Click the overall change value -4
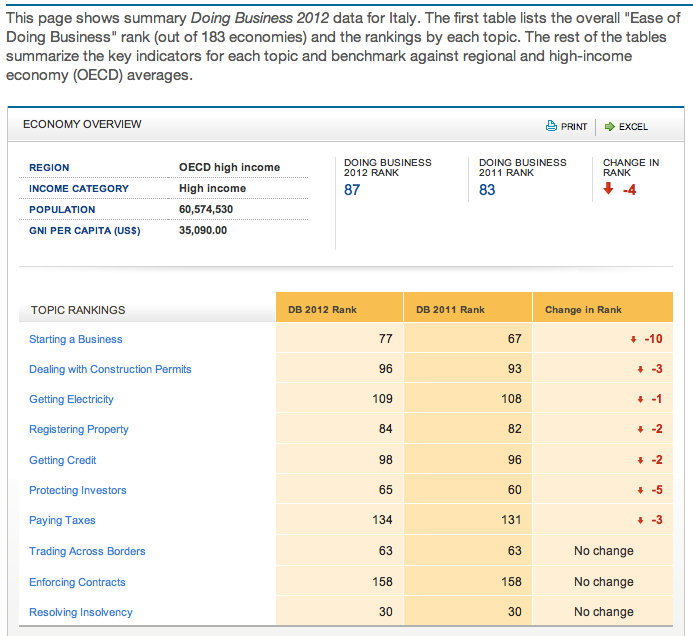 tap(629, 190)
